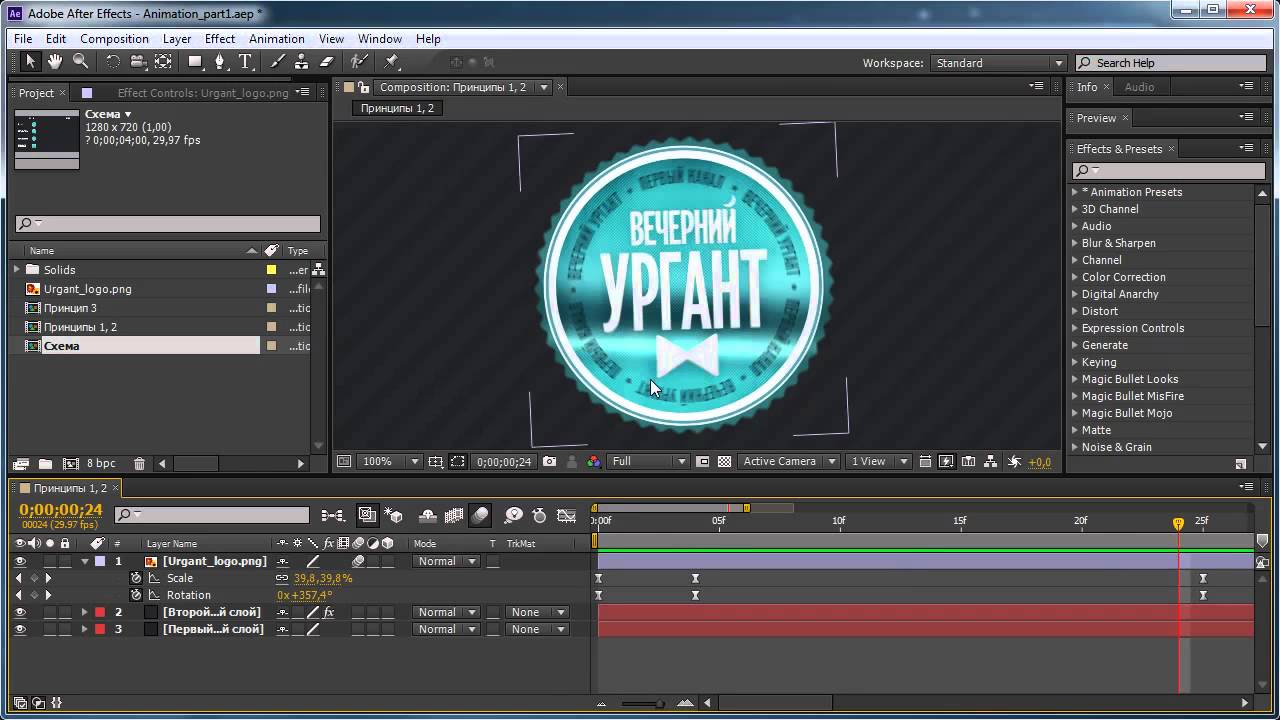This screenshot has width=1280, height=720.
Task: Open the Active Camera view dropdown
Action: coord(788,462)
